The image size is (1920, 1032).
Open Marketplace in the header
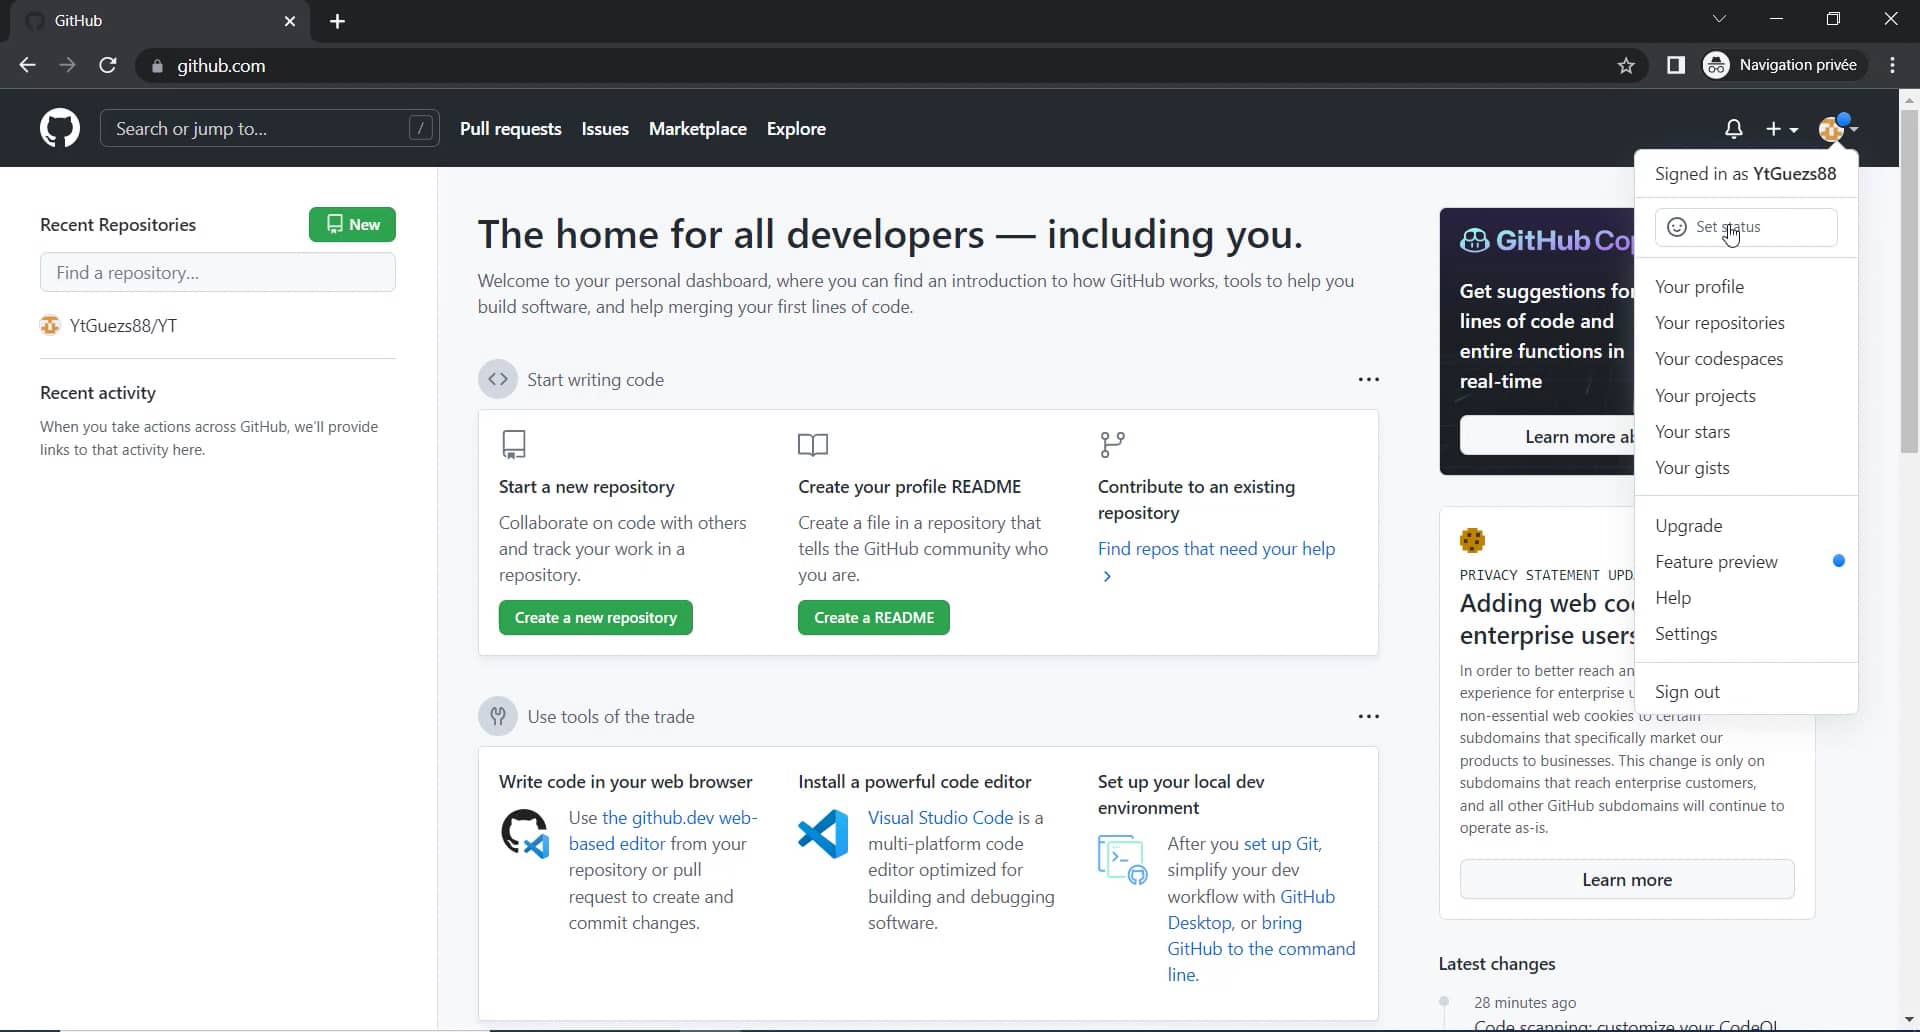click(x=698, y=129)
